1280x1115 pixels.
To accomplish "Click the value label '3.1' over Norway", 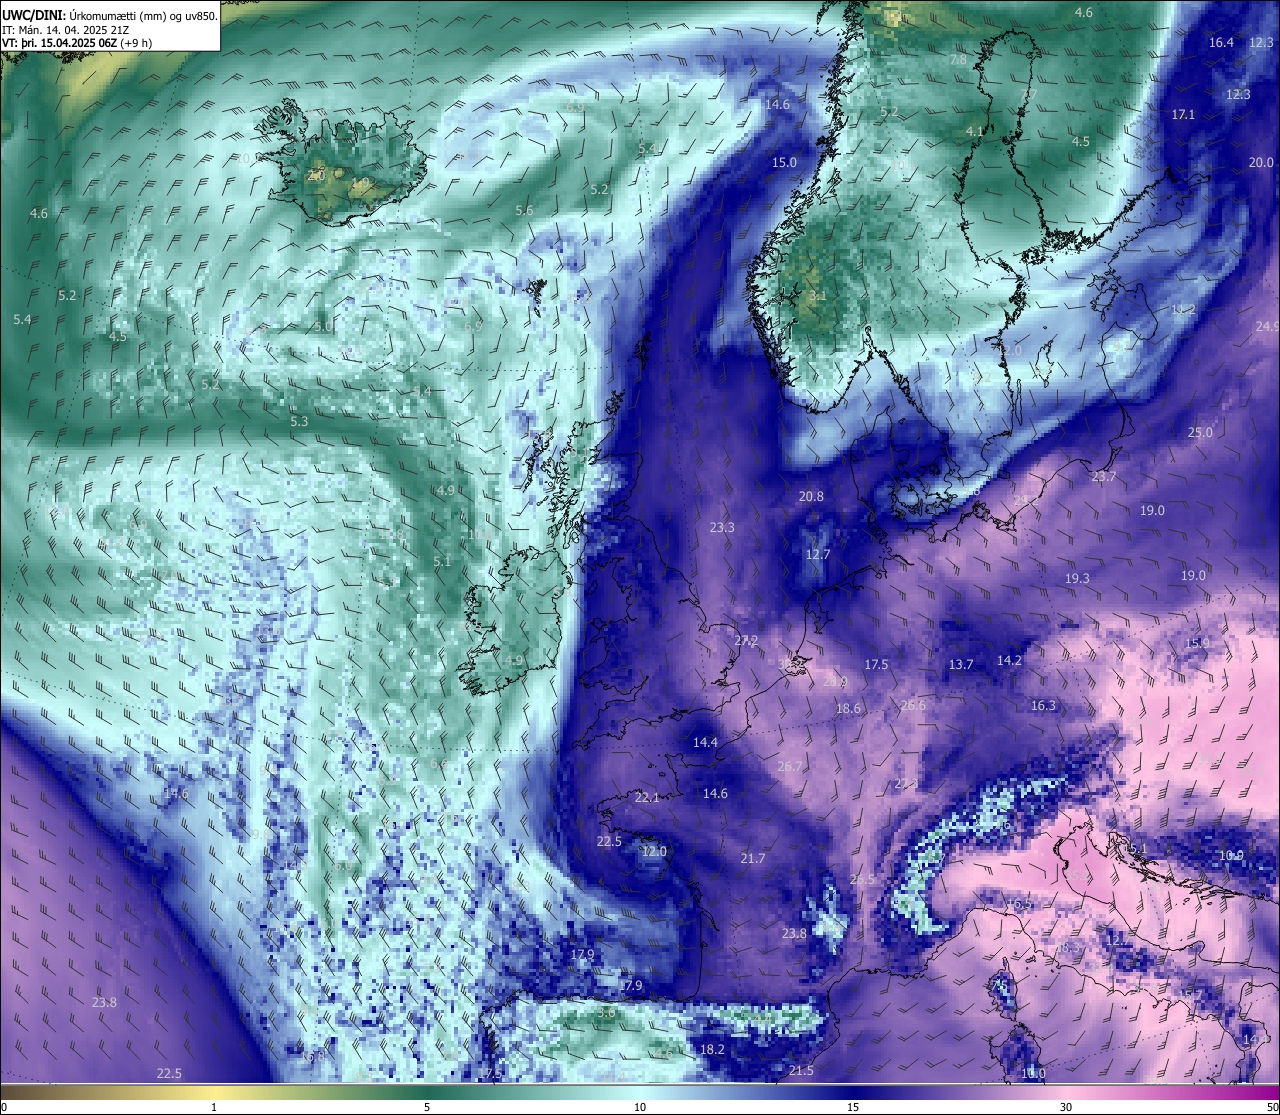I will 818,296.
